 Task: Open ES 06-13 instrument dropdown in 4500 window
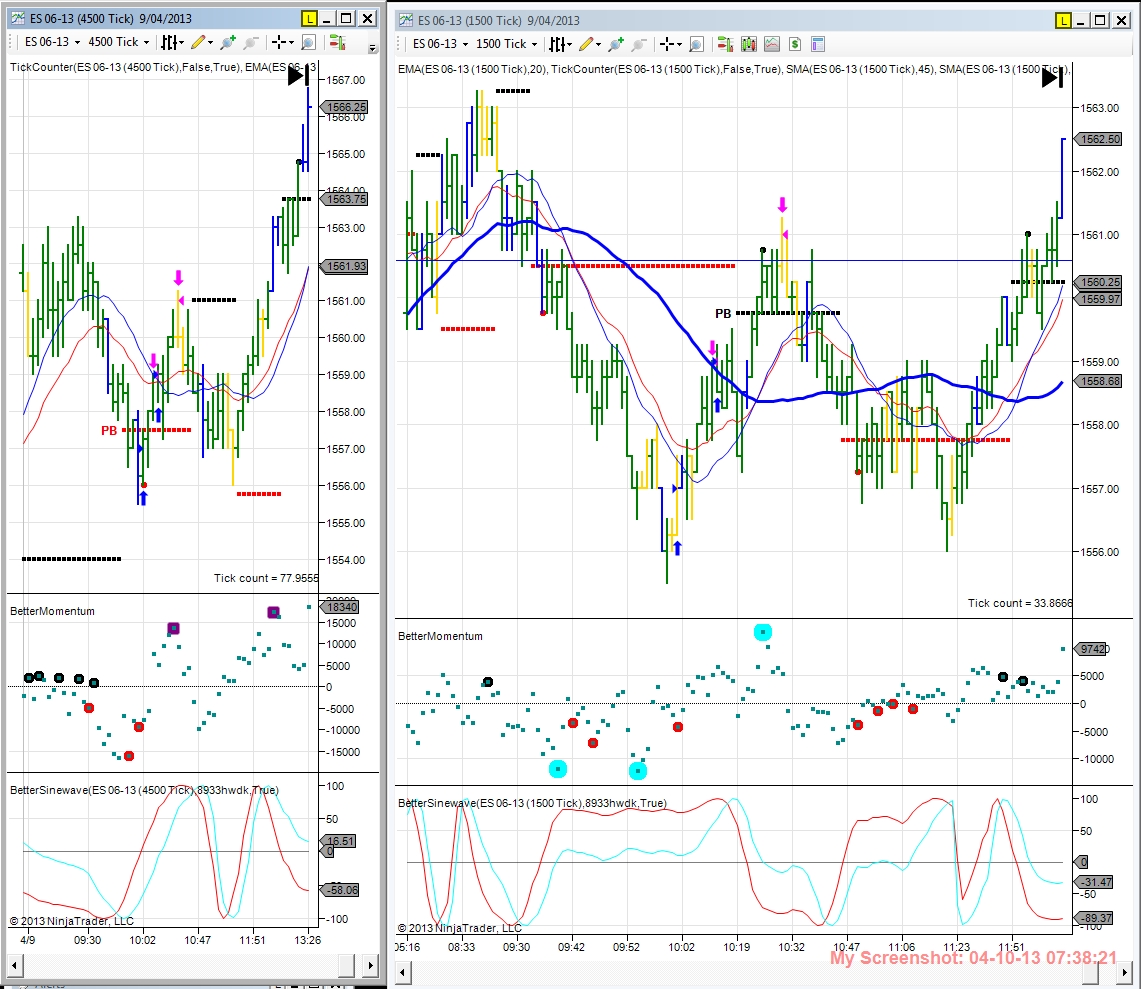pyautogui.click(x=52, y=42)
